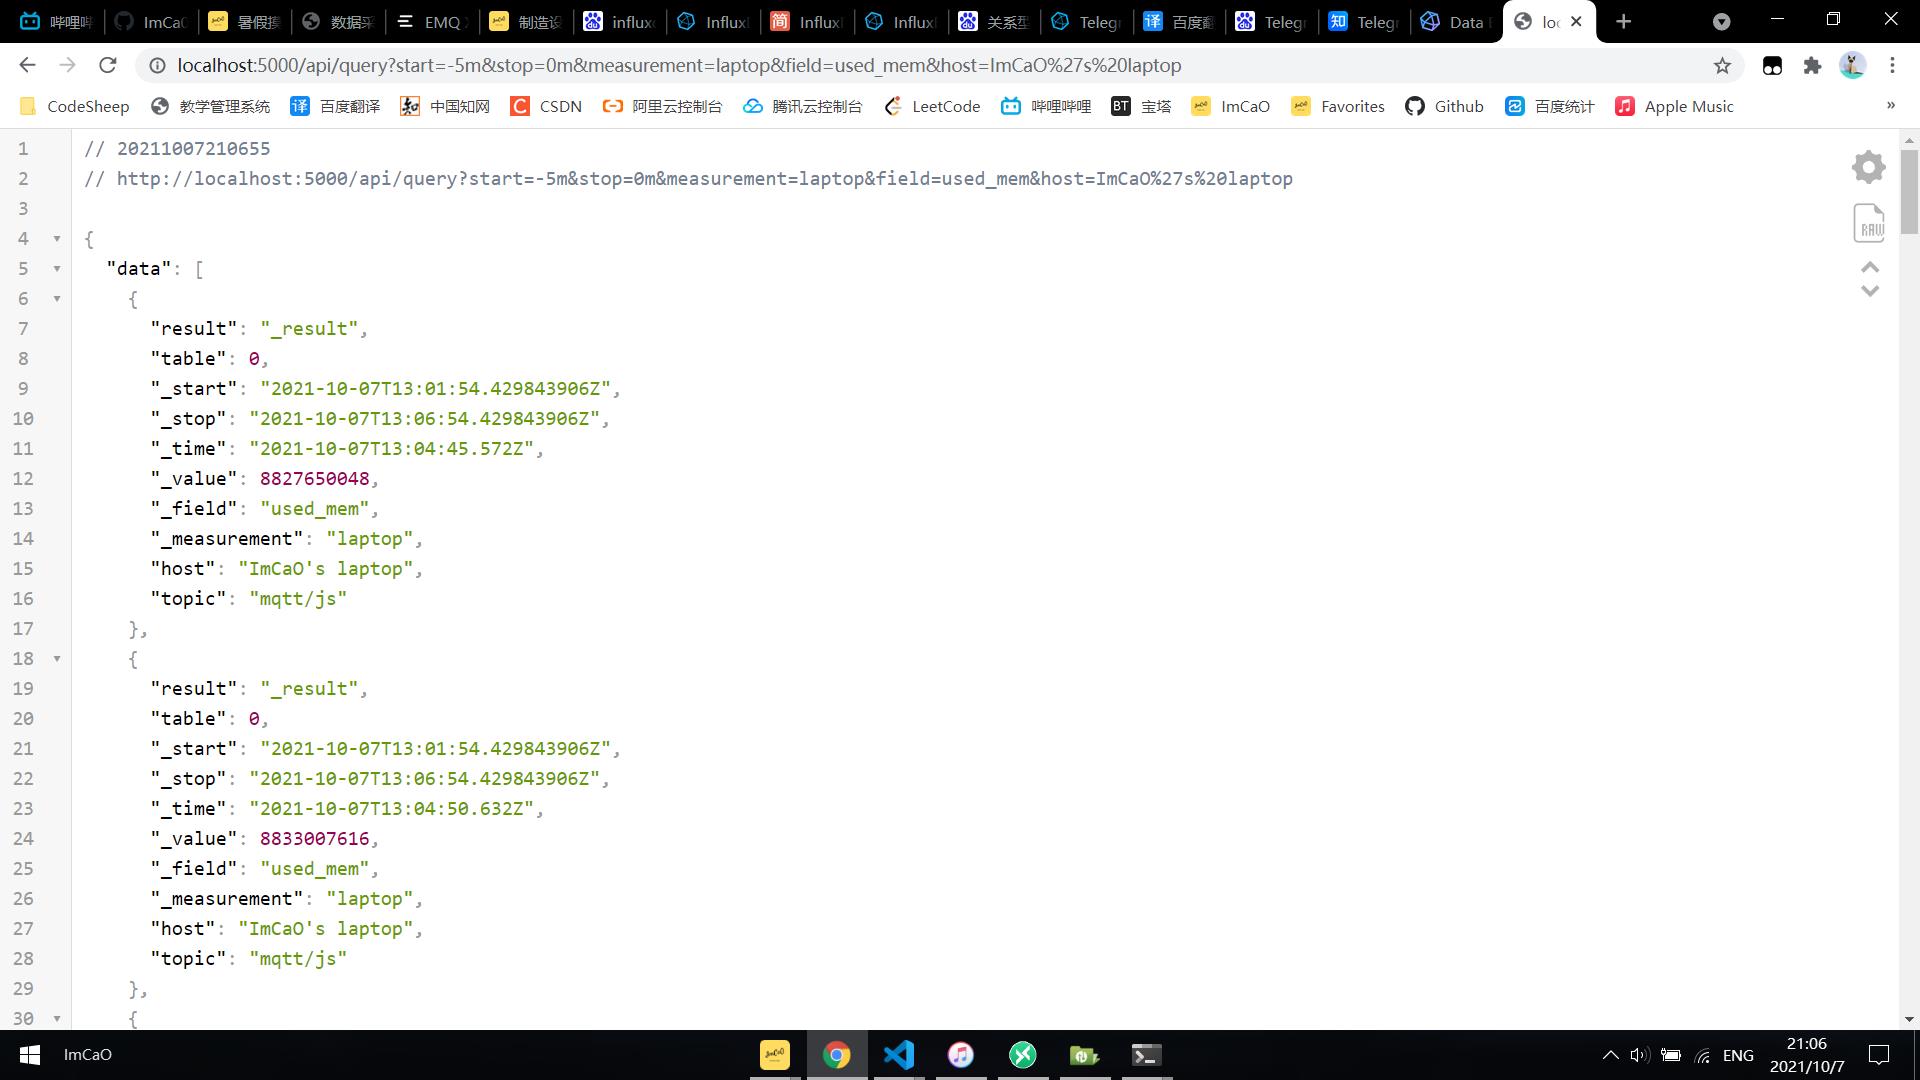
Task: Open a new browser tab
Action: click(1623, 22)
